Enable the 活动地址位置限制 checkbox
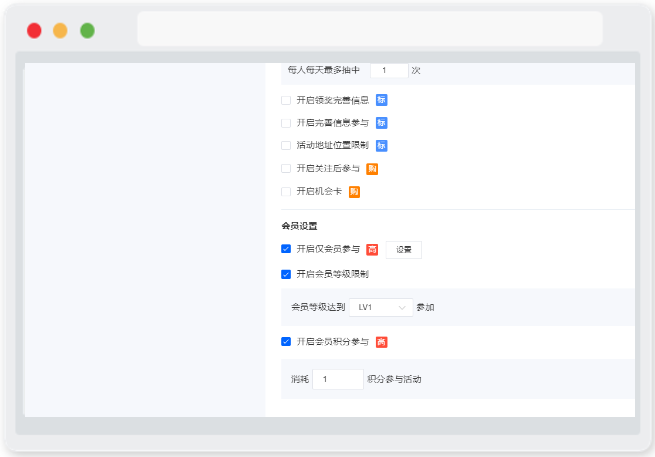Viewport: 655px width, 457px height. [286, 145]
